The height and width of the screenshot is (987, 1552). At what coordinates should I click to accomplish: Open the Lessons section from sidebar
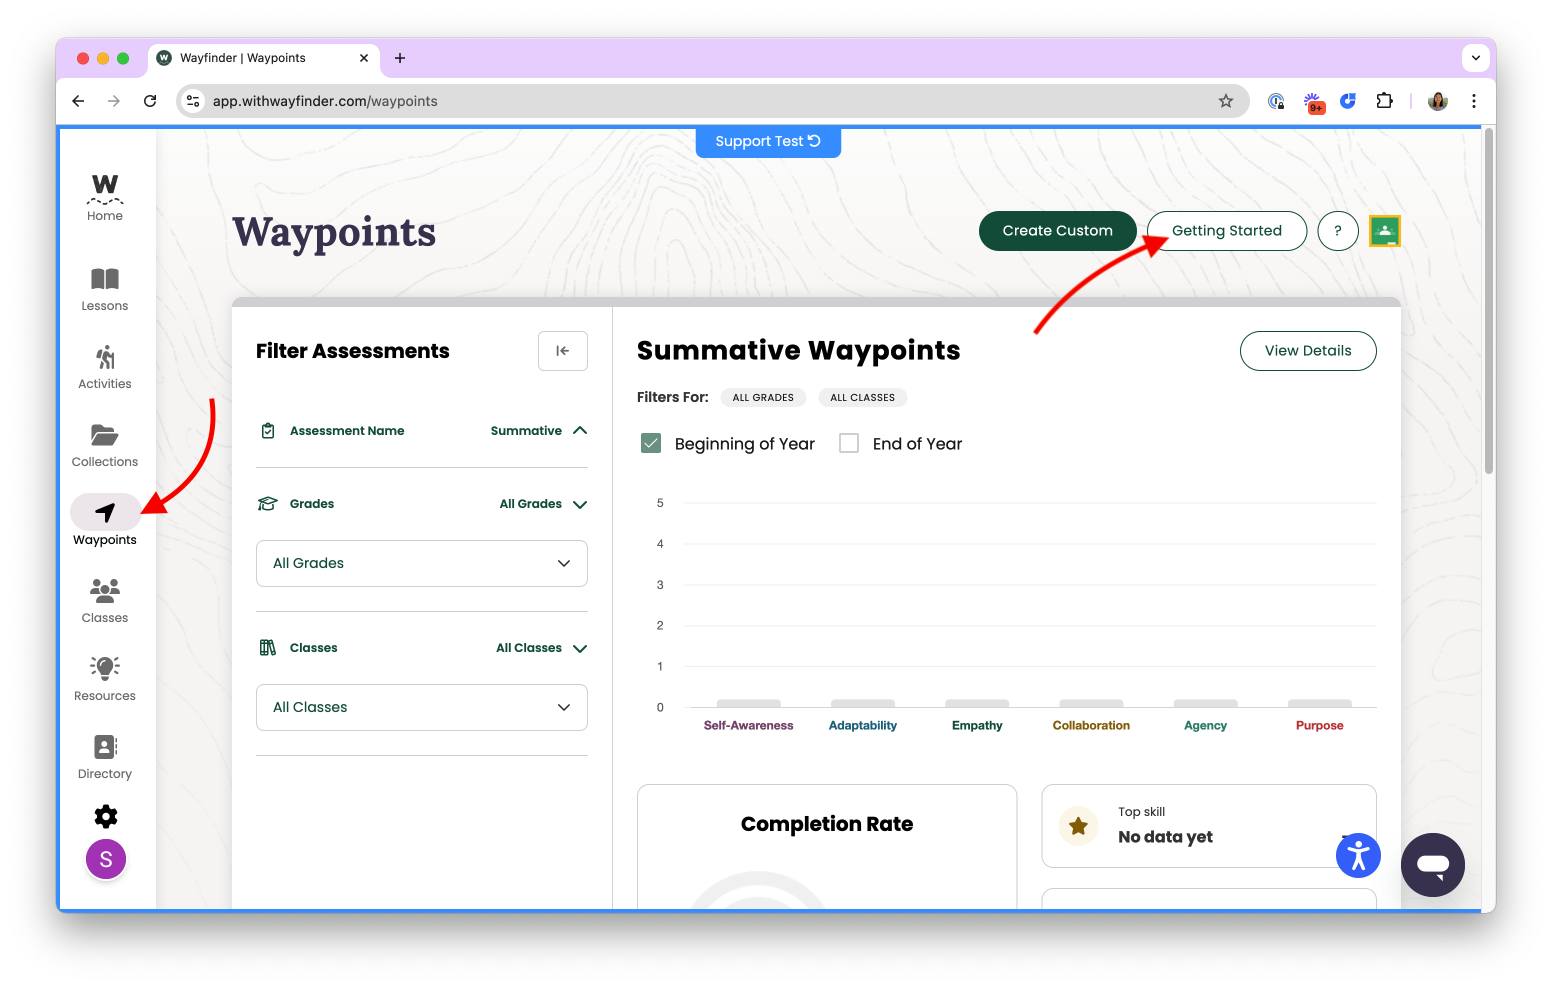coord(104,289)
